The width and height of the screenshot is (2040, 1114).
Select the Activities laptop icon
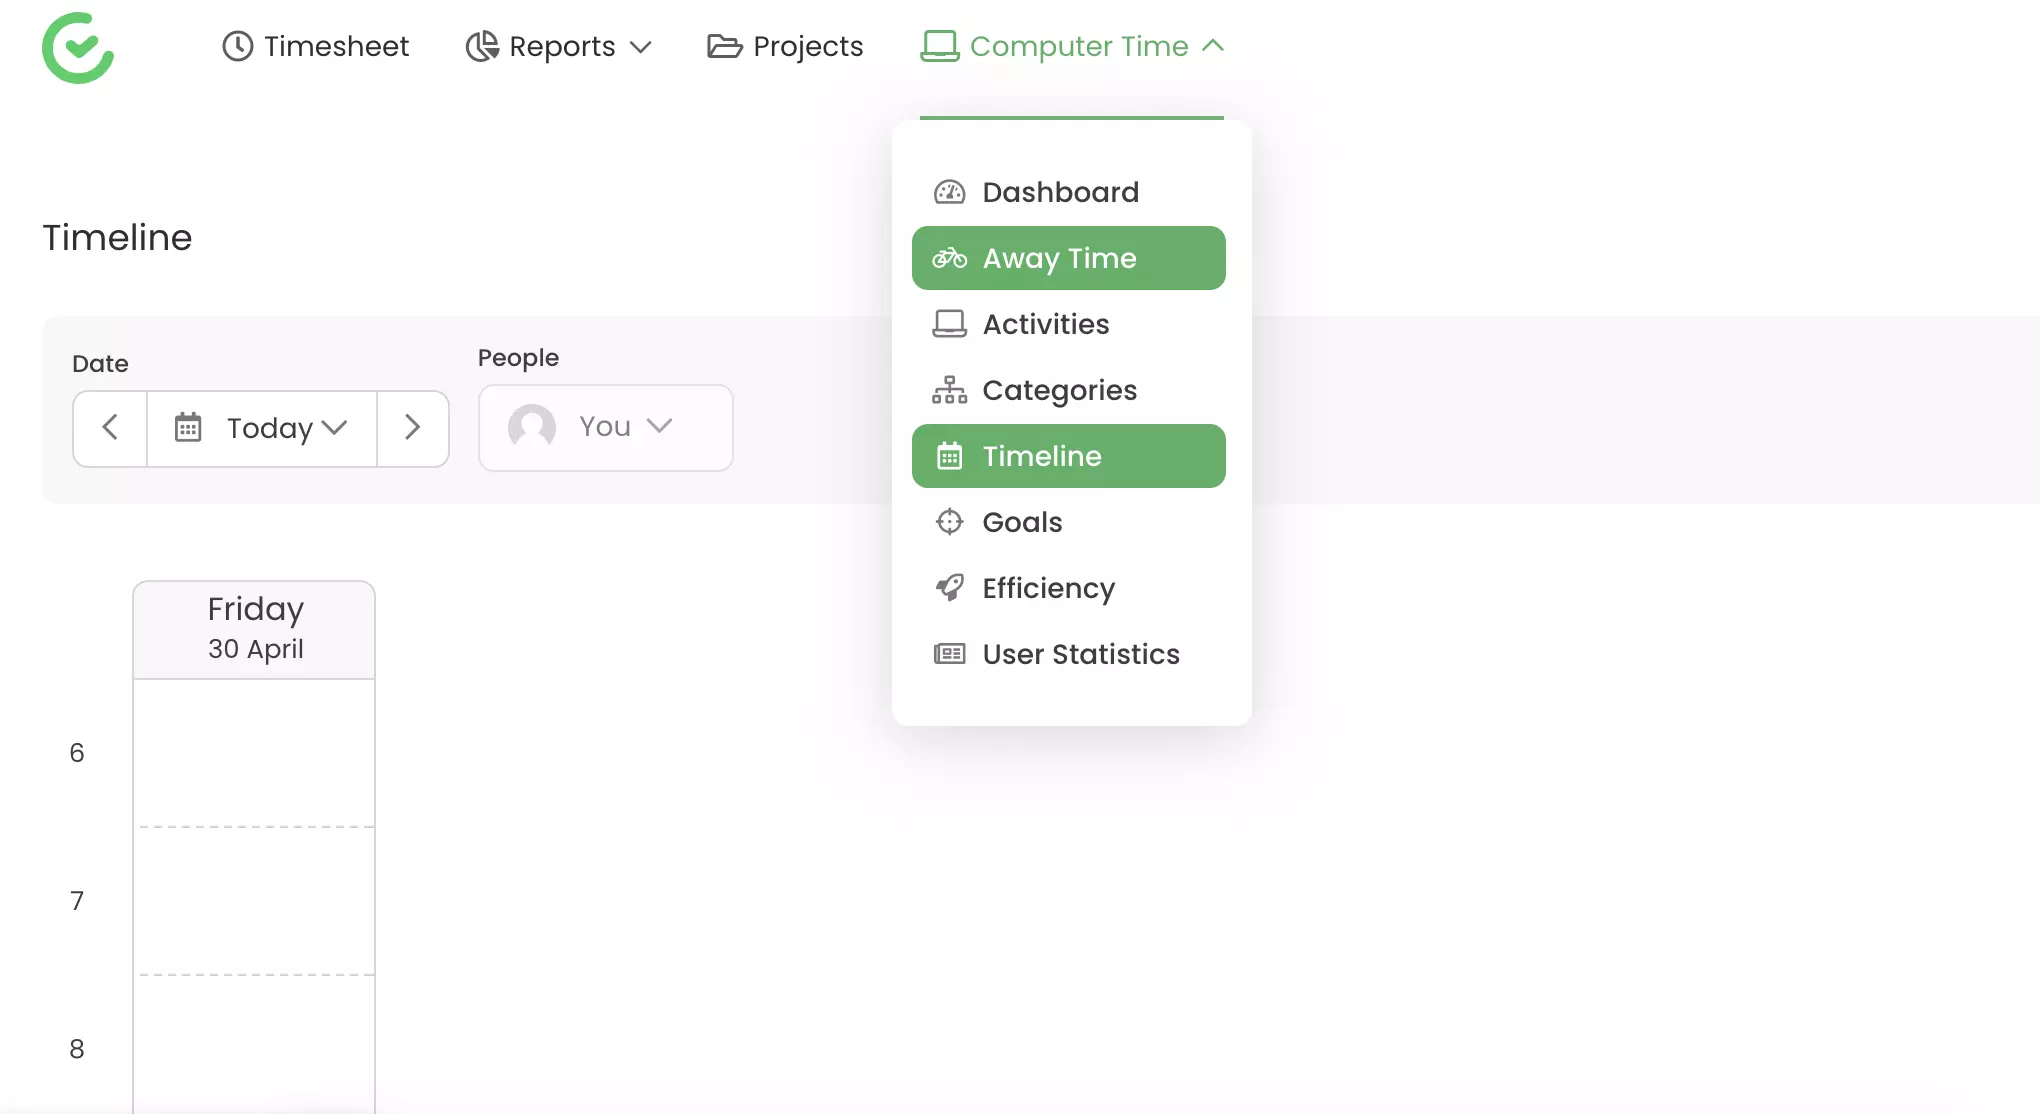tap(948, 323)
